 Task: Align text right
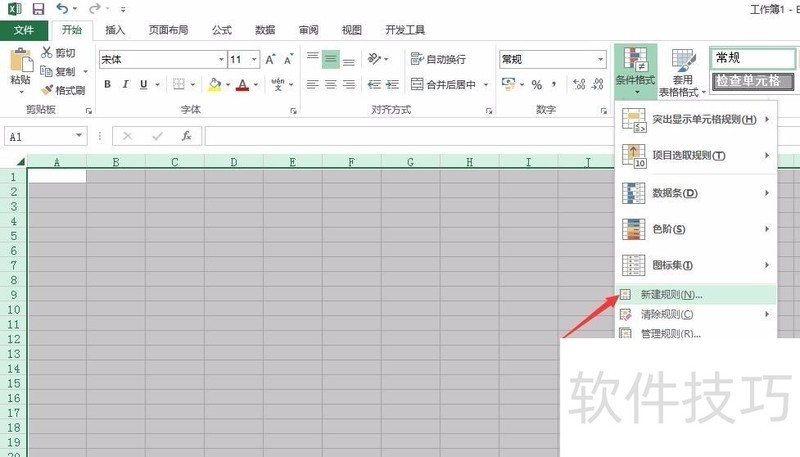(x=349, y=84)
